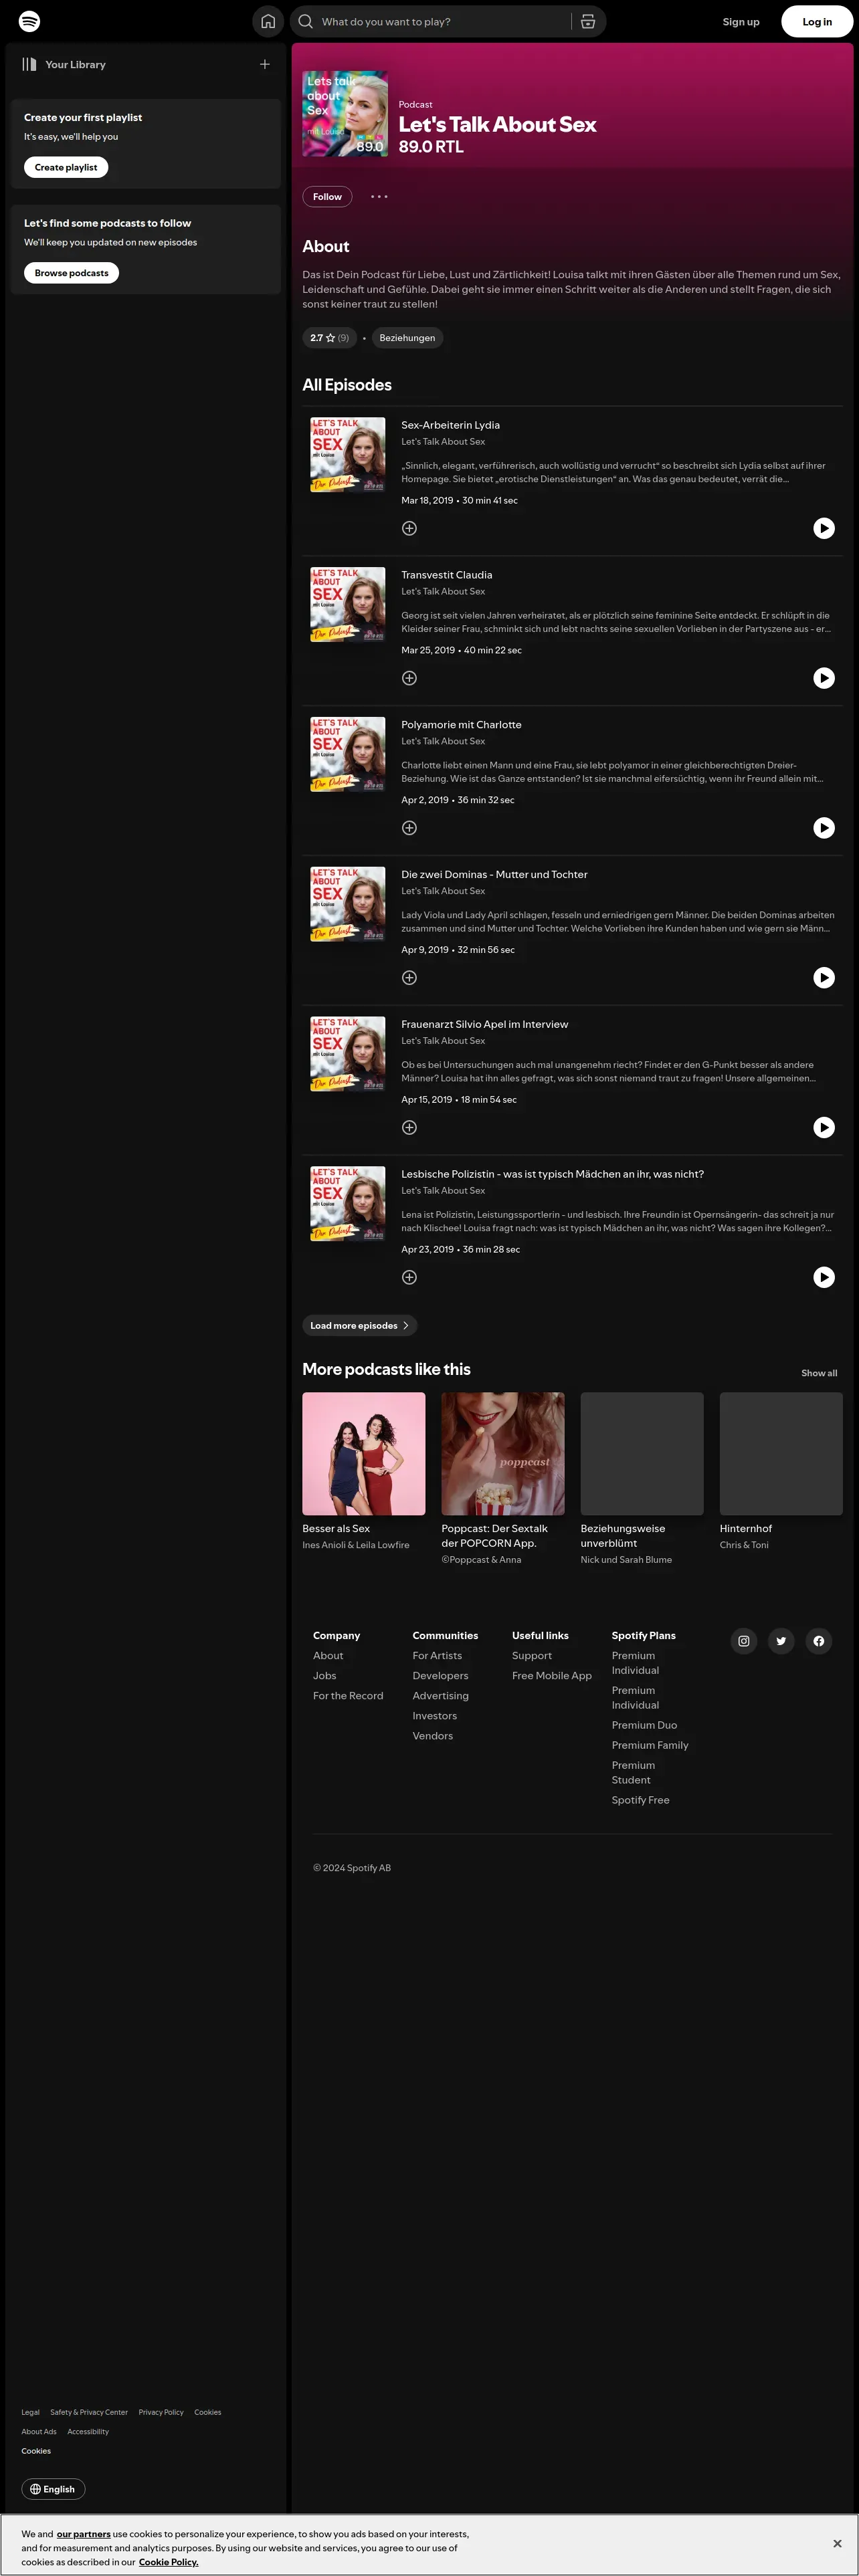This screenshot has height=2576, width=859.
Task: Open Spotify's Instagram page icon
Action: (744, 1641)
